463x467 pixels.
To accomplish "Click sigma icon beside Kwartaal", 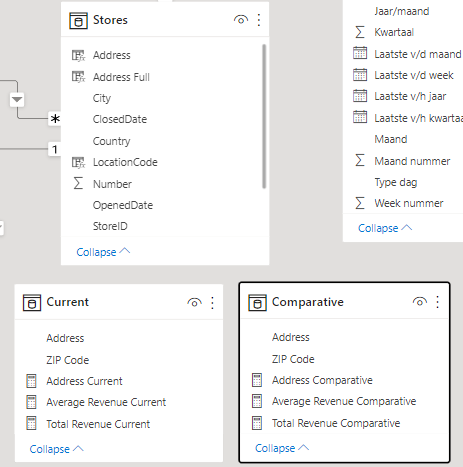I will pos(360,32).
